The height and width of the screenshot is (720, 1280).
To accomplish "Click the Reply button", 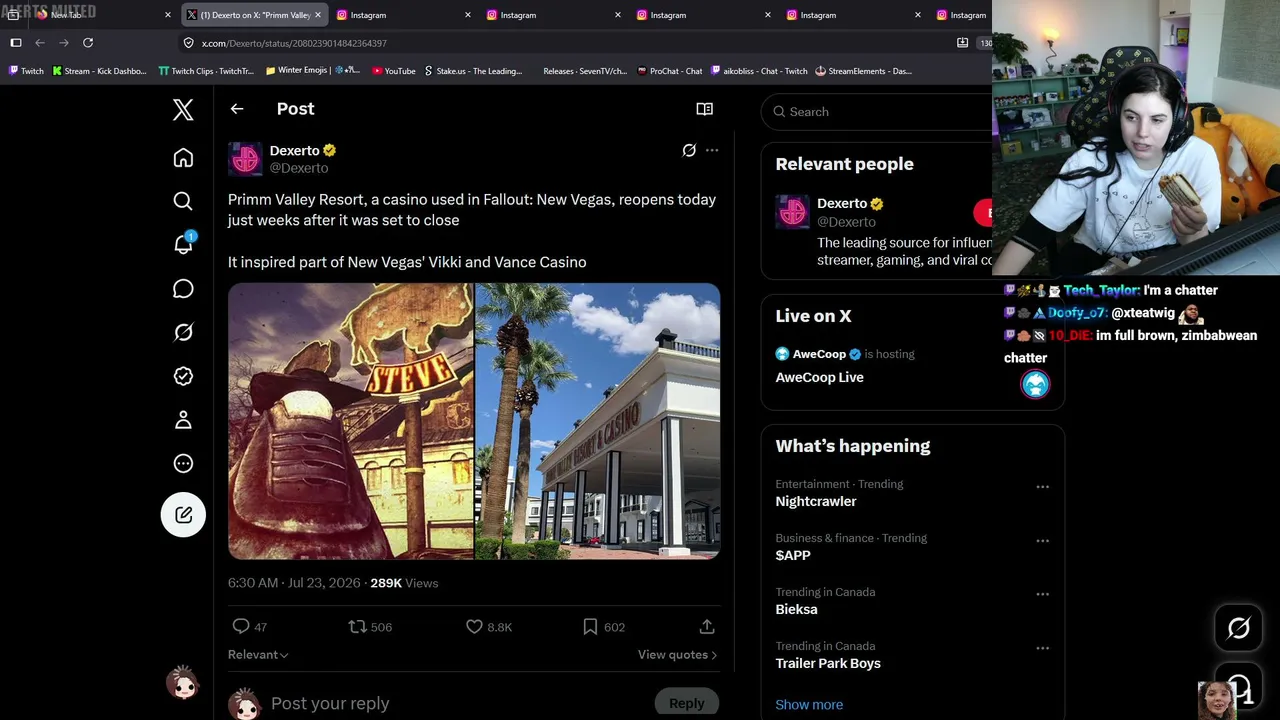I will pyautogui.click(x=687, y=703).
